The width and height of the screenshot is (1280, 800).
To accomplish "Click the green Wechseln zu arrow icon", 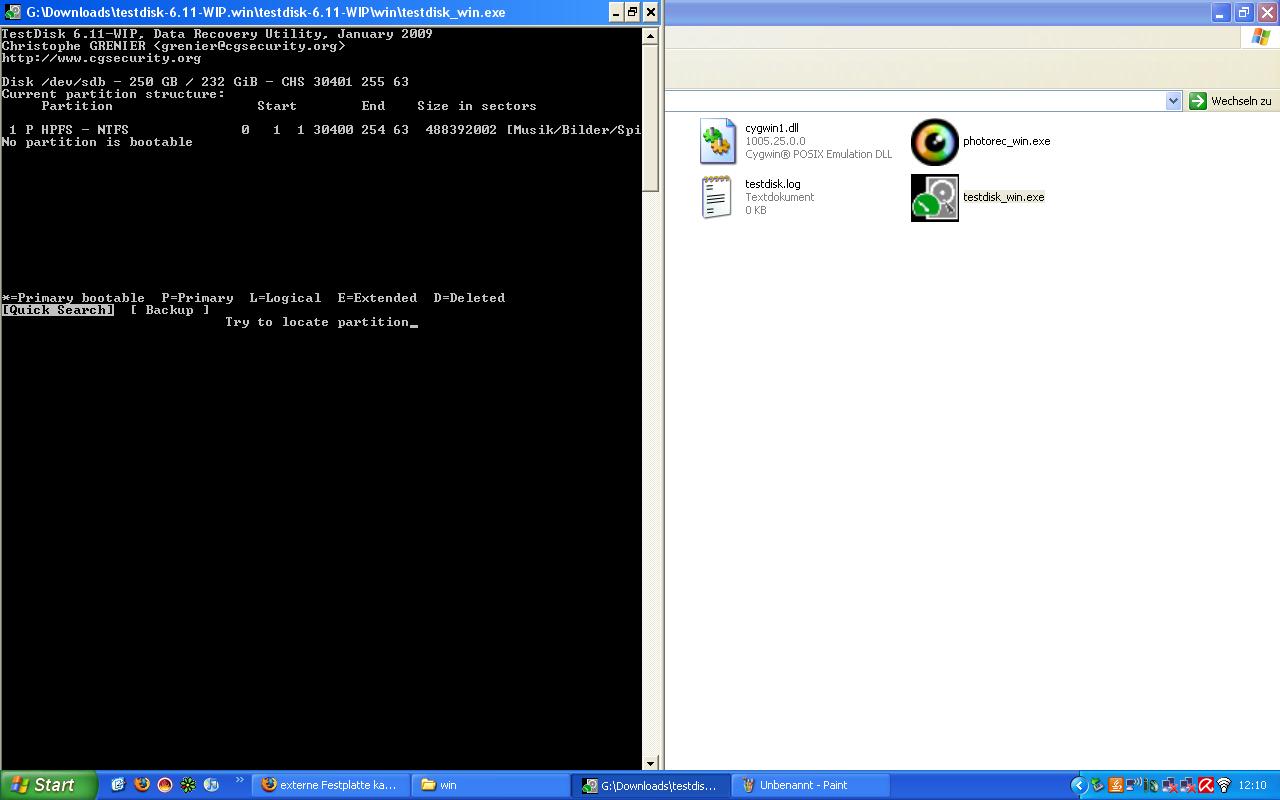I will (x=1197, y=101).
